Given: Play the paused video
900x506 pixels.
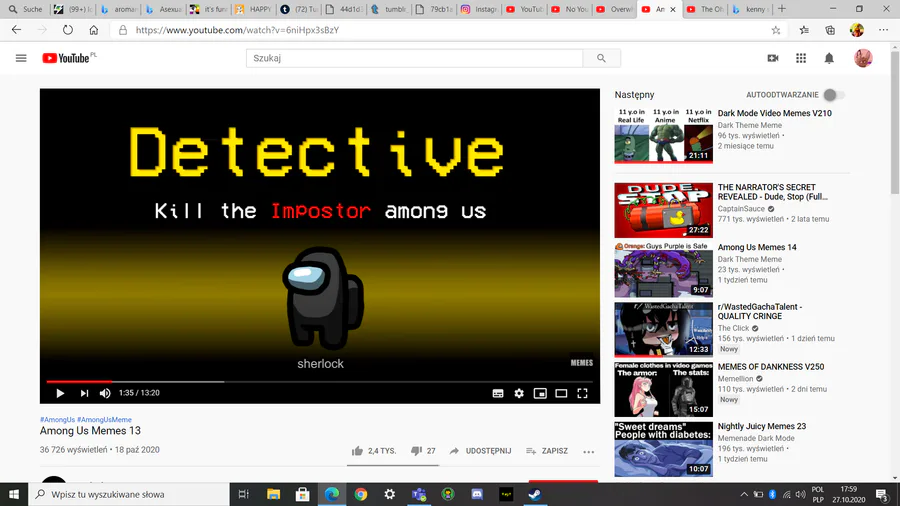Looking at the screenshot, I should click(60, 393).
